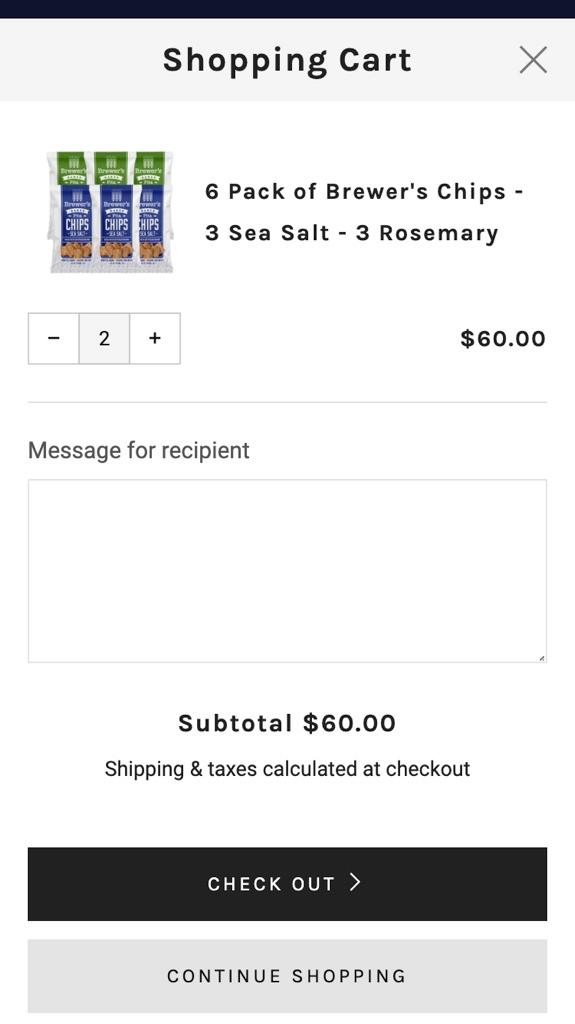This screenshot has height=1024, width=575.
Task: Decrease quantity with the minus button
Action: point(54,338)
